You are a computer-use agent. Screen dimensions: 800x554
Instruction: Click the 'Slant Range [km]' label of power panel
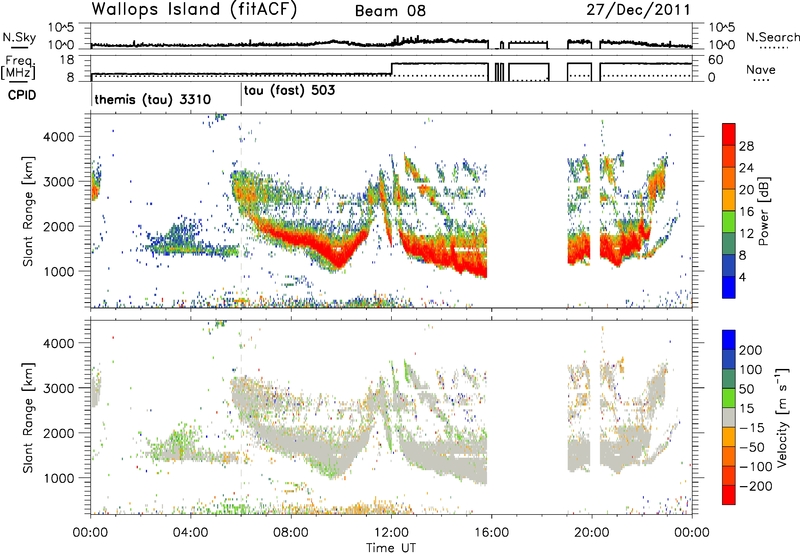point(28,211)
